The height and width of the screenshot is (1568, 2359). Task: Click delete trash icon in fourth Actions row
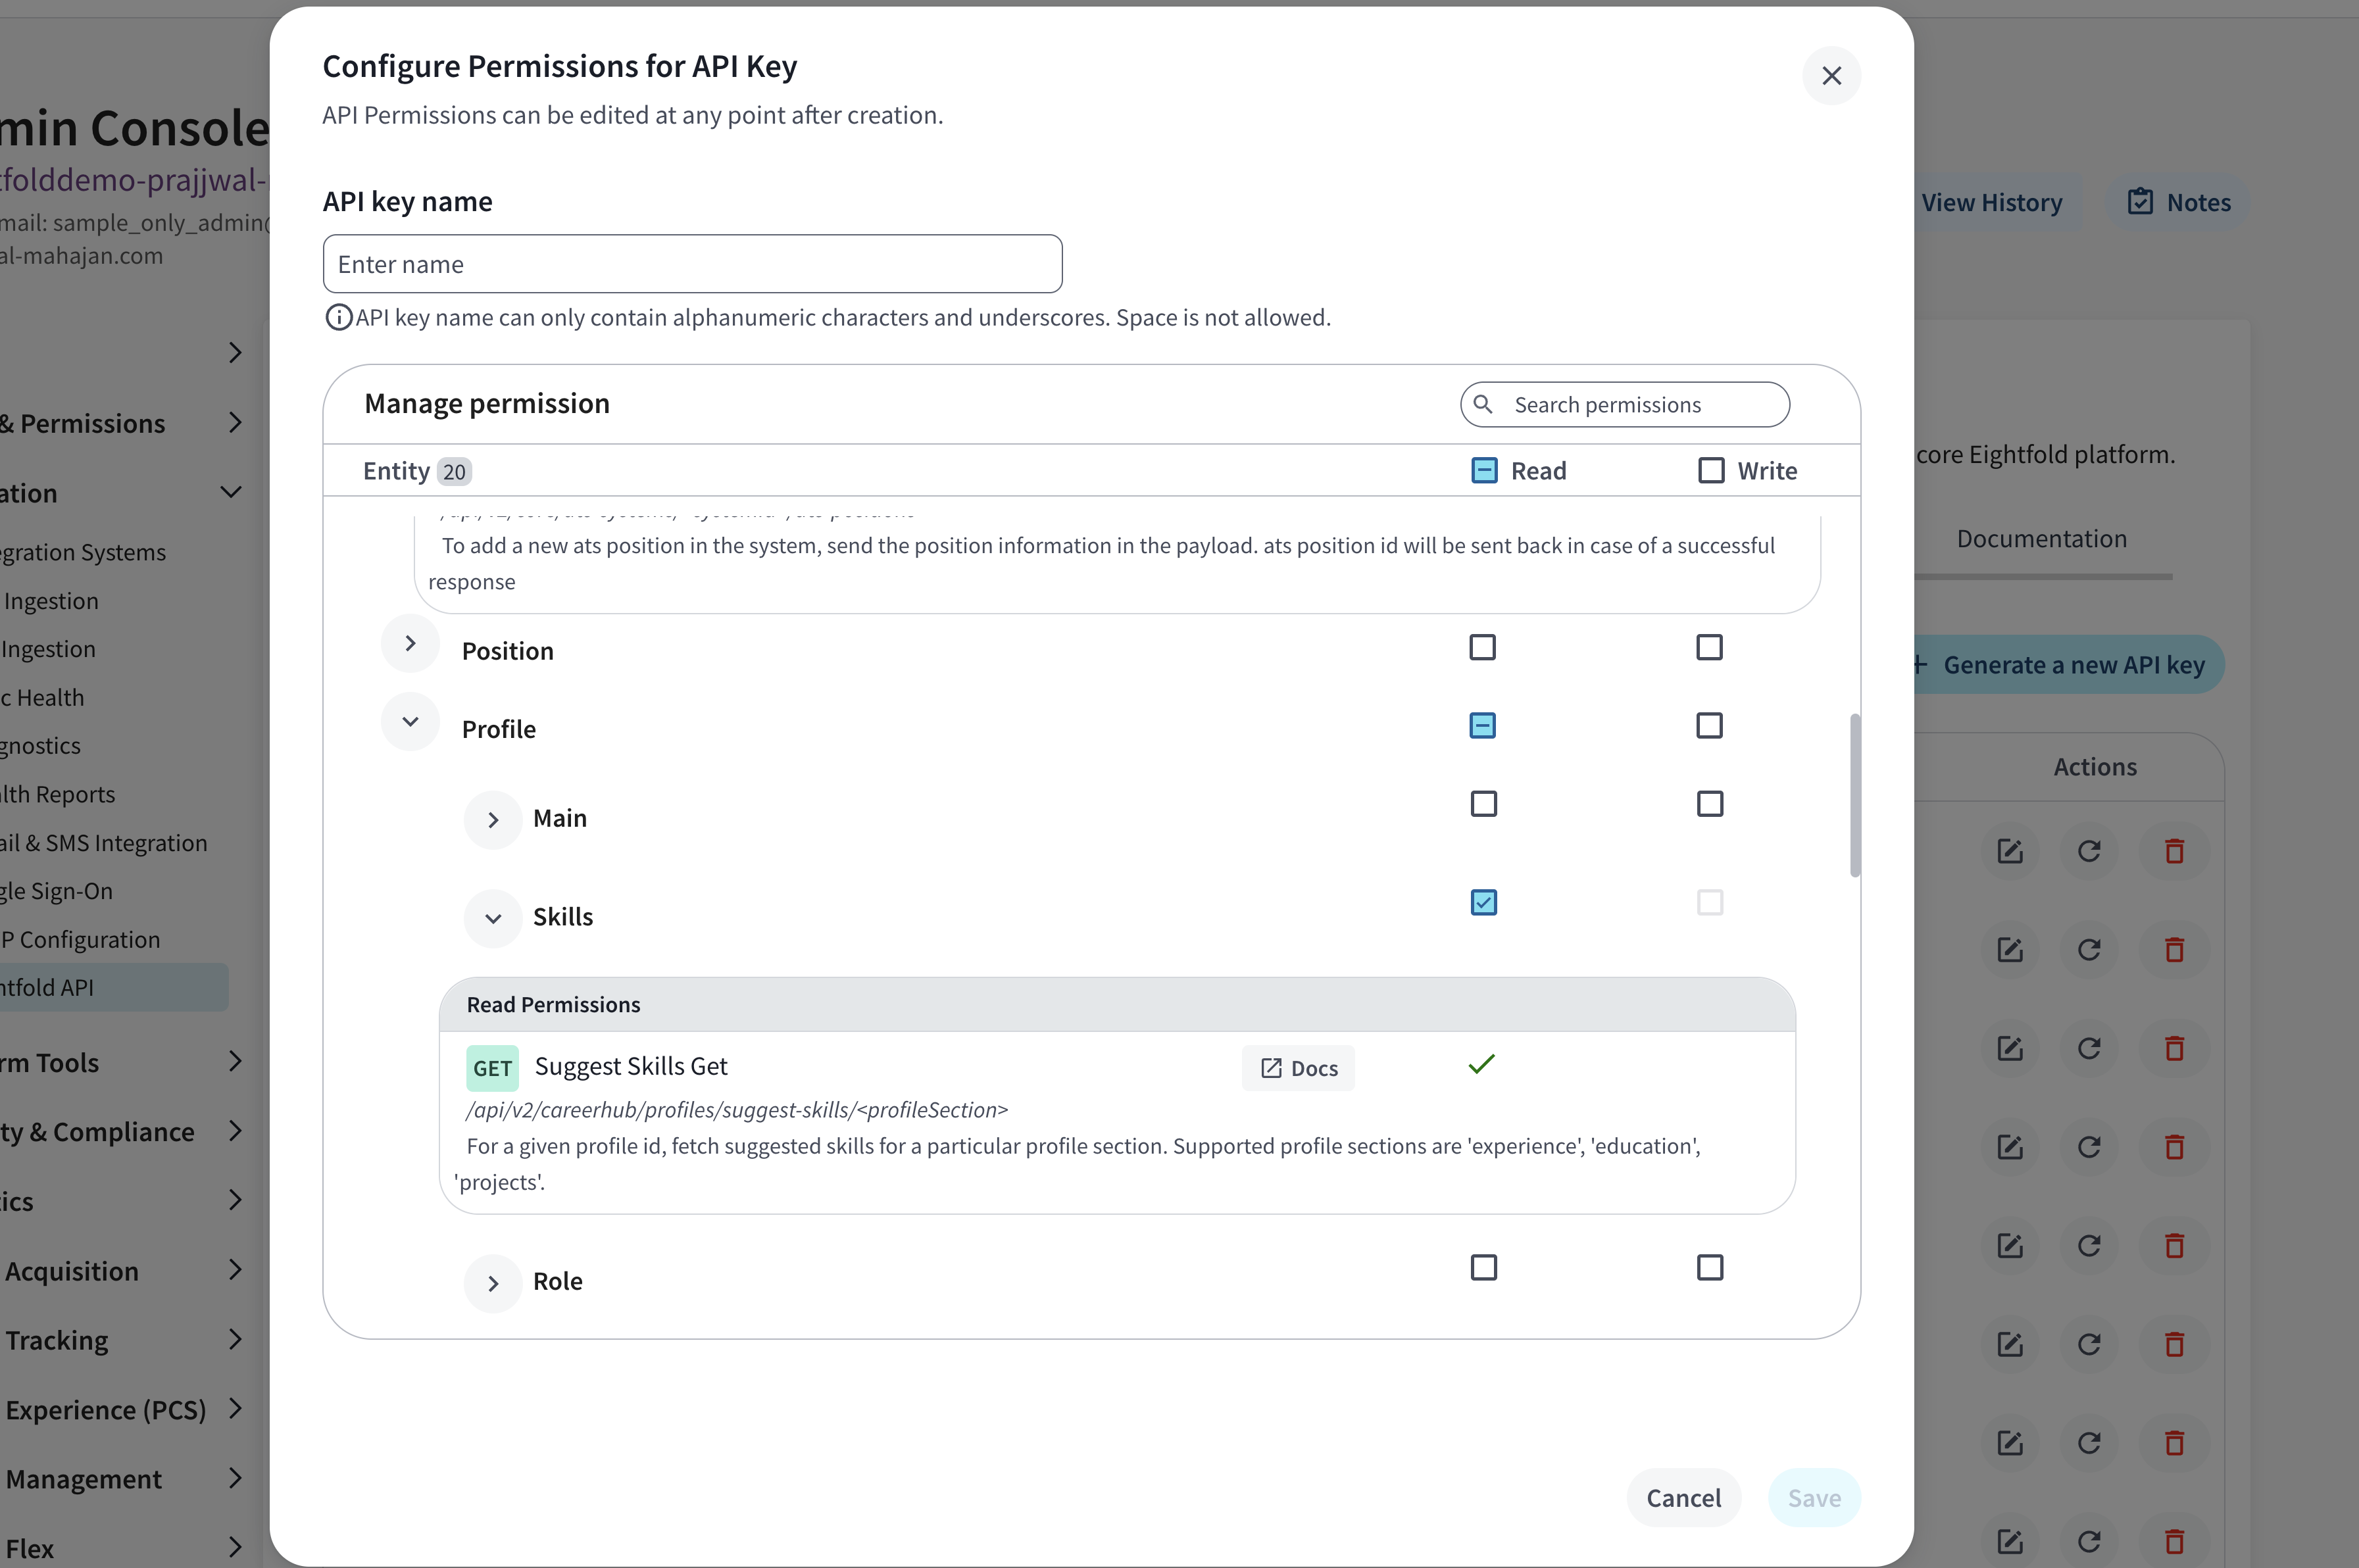[2174, 1146]
